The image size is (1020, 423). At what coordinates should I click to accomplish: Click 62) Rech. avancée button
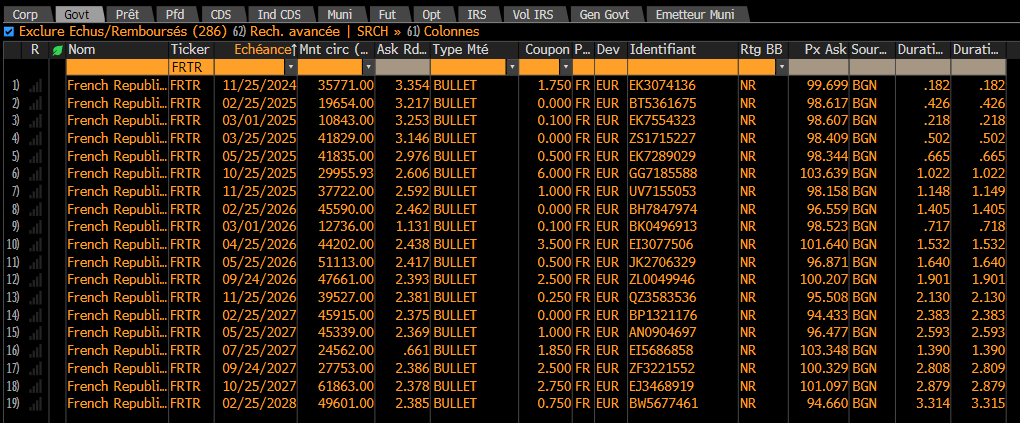click(284, 31)
